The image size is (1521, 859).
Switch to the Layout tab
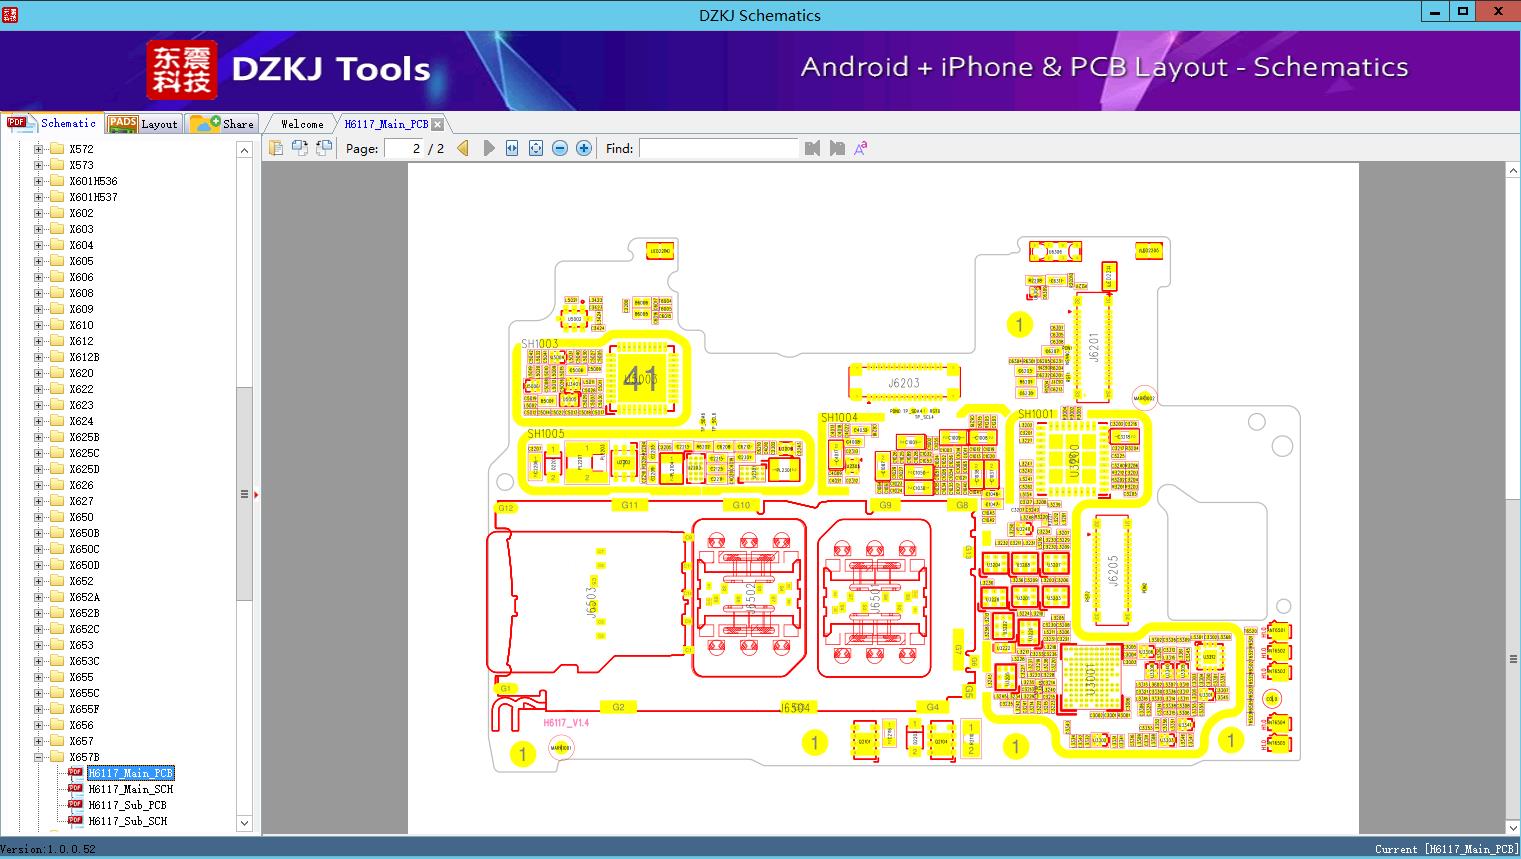pyautogui.click(x=143, y=124)
